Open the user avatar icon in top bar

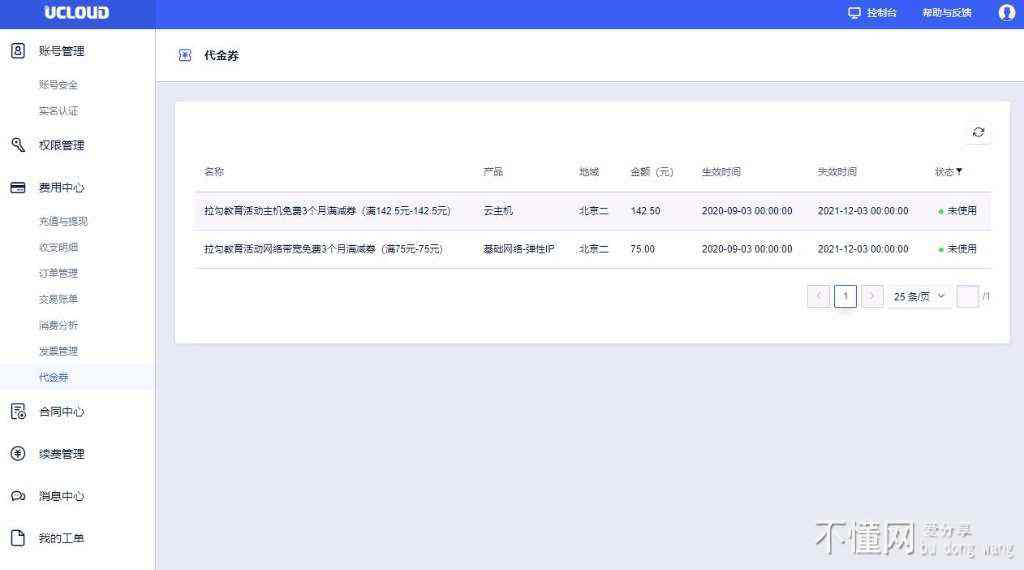[x=1006, y=13]
